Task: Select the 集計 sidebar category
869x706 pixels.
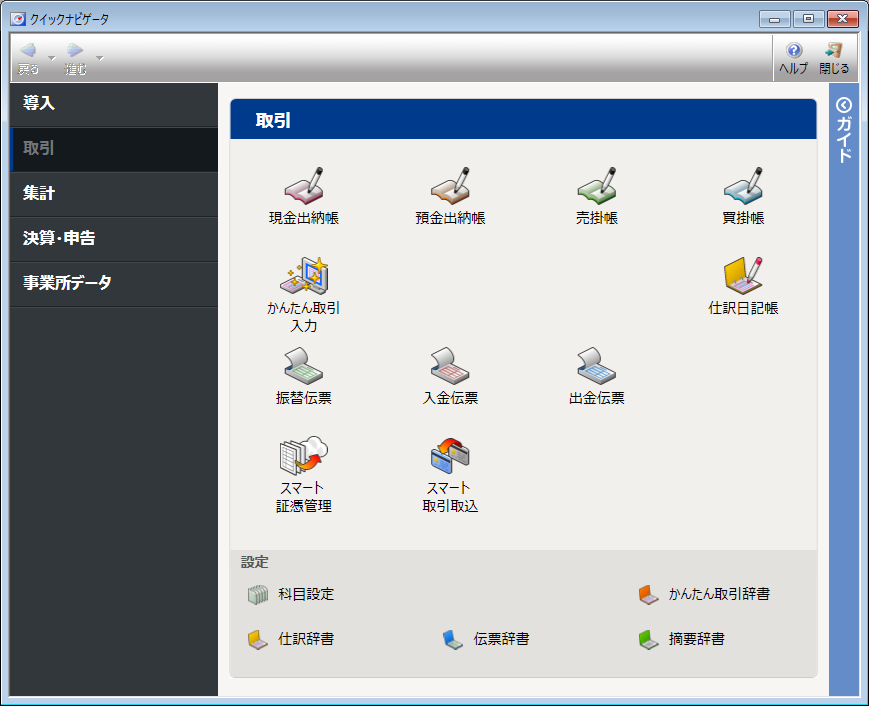Action: [x=114, y=194]
